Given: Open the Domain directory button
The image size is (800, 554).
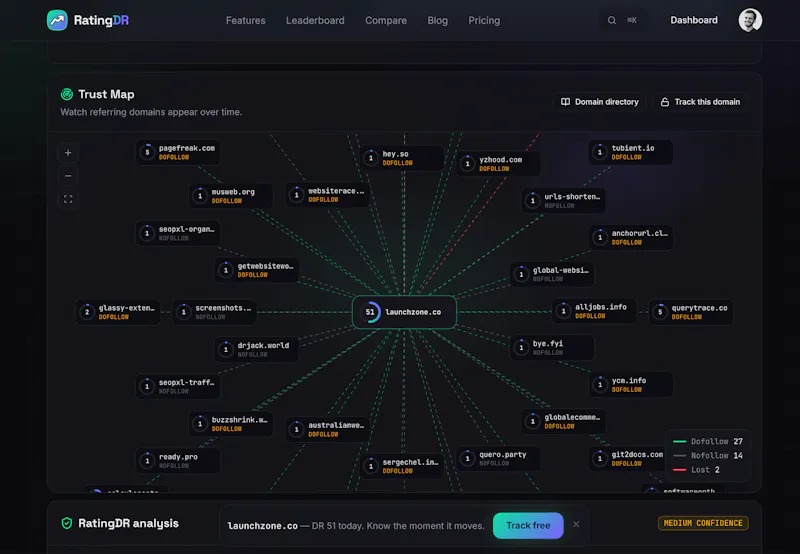Looking at the screenshot, I should (599, 102).
